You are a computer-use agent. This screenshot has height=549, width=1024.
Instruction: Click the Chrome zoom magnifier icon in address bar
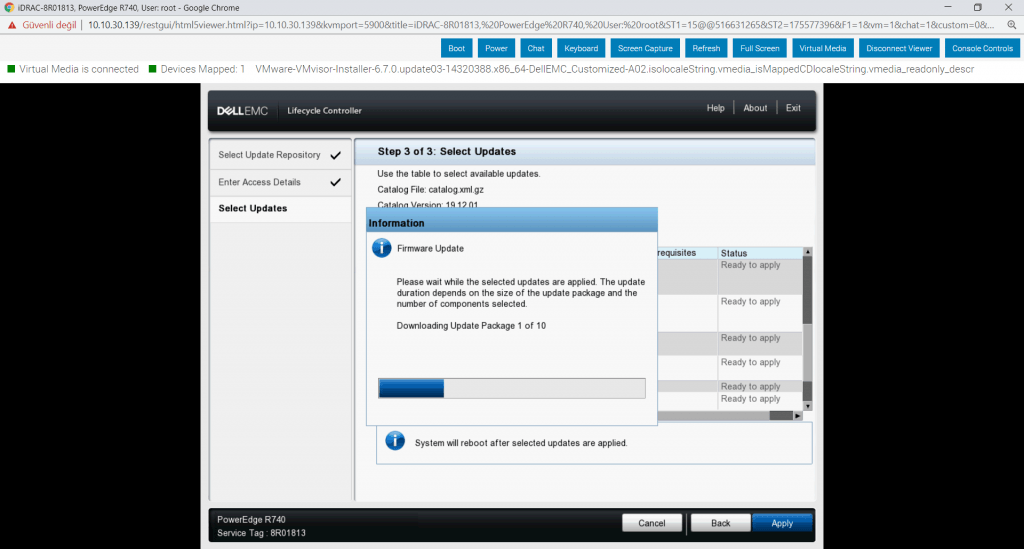pyautogui.click(x=1011, y=24)
